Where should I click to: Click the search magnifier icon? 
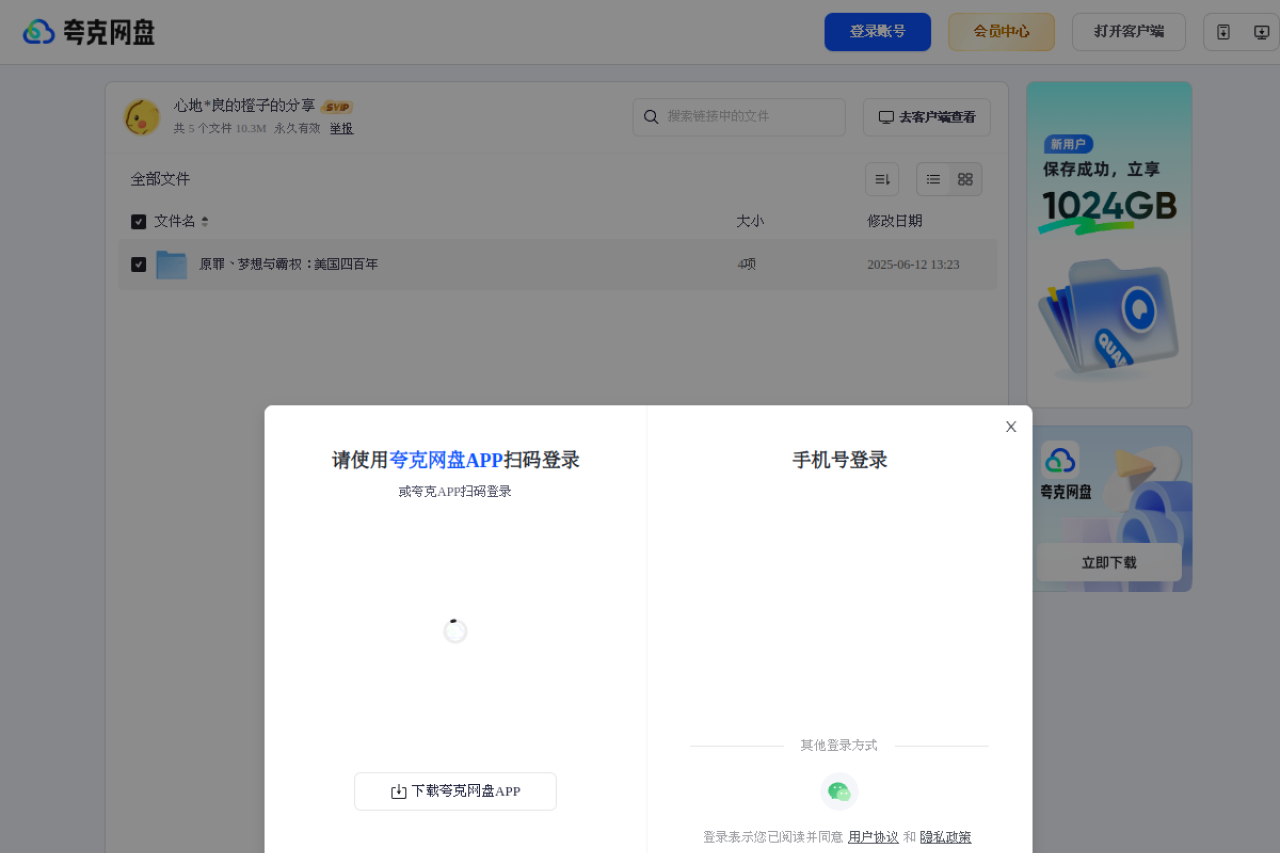coord(651,117)
